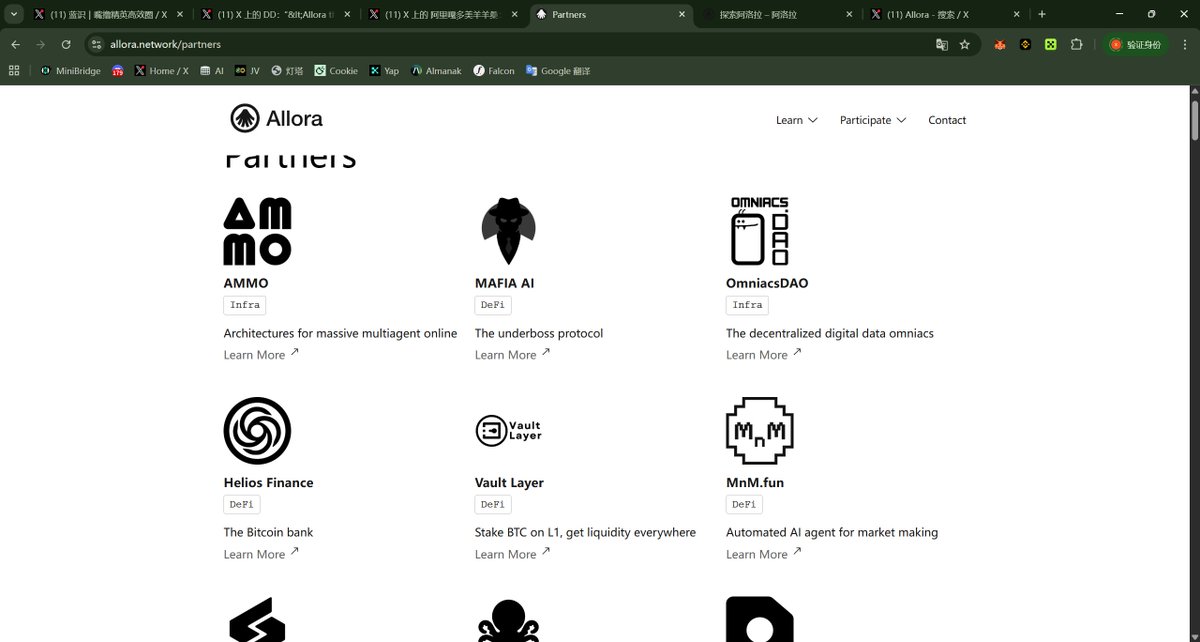This screenshot has width=1200, height=642.
Task: Reload the page with the refresh icon
Action: tap(66, 44)
